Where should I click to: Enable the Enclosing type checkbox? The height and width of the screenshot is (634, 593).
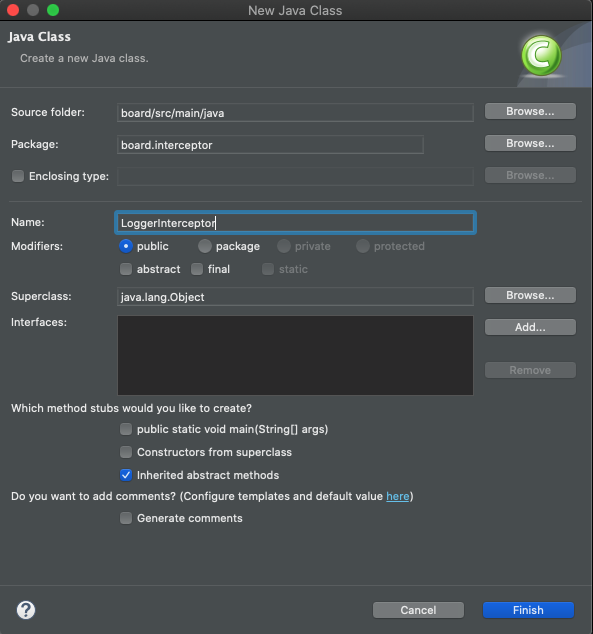[18, 176]
